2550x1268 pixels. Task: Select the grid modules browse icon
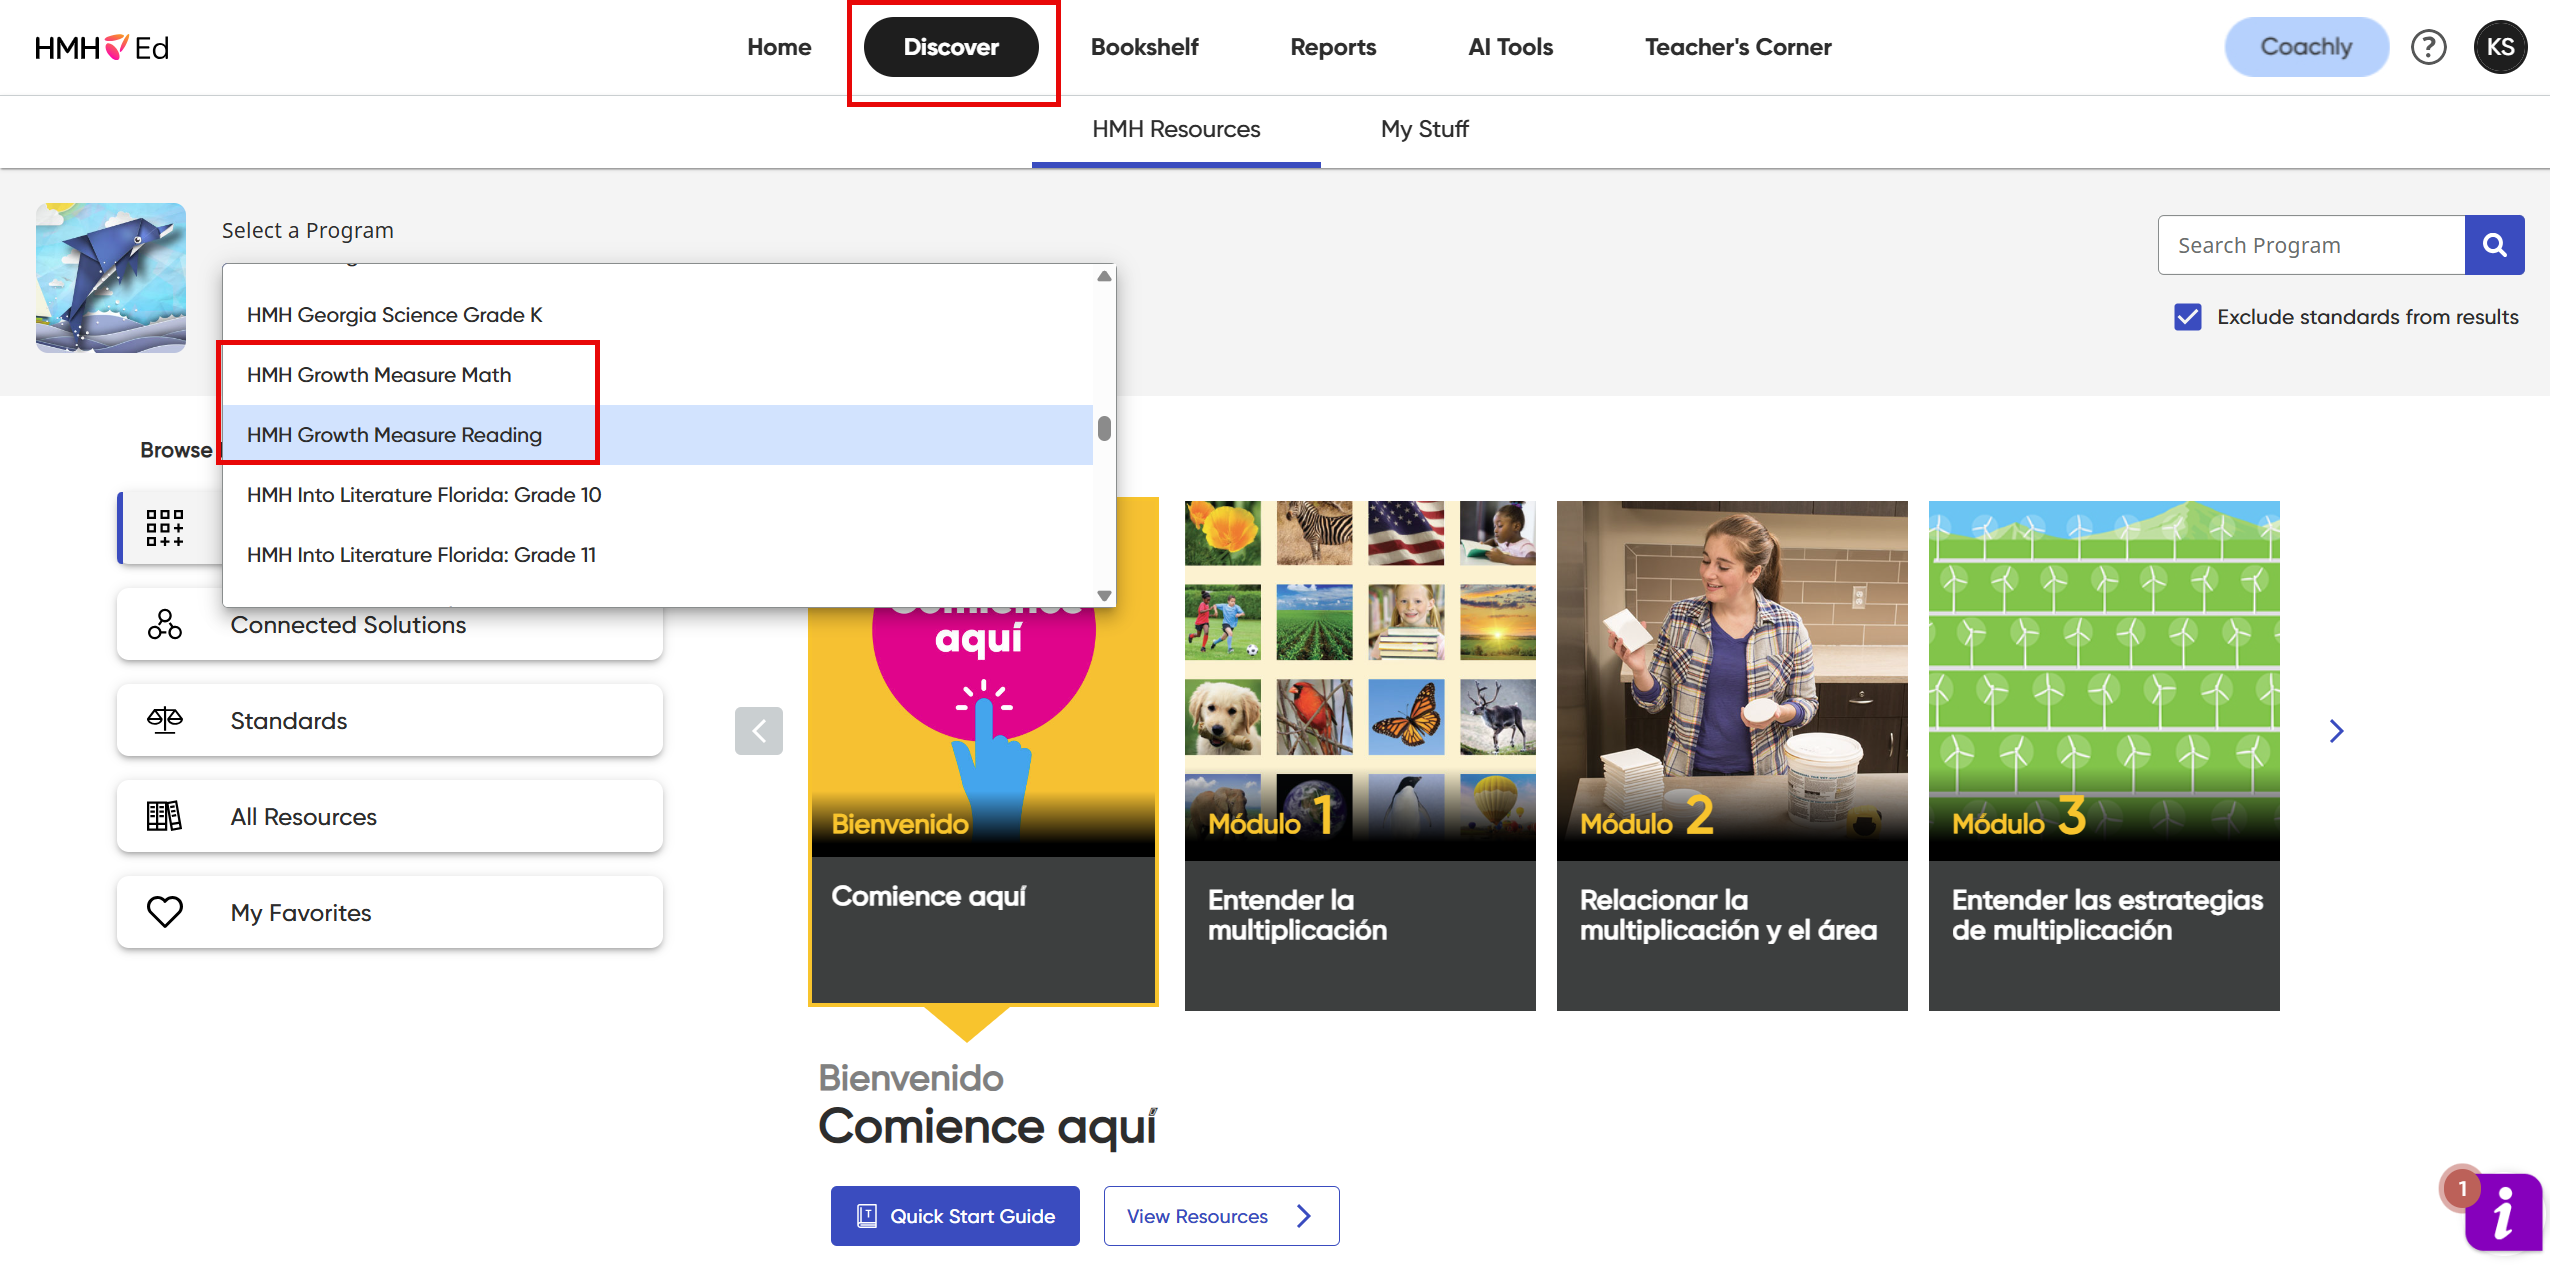point(165,528)
